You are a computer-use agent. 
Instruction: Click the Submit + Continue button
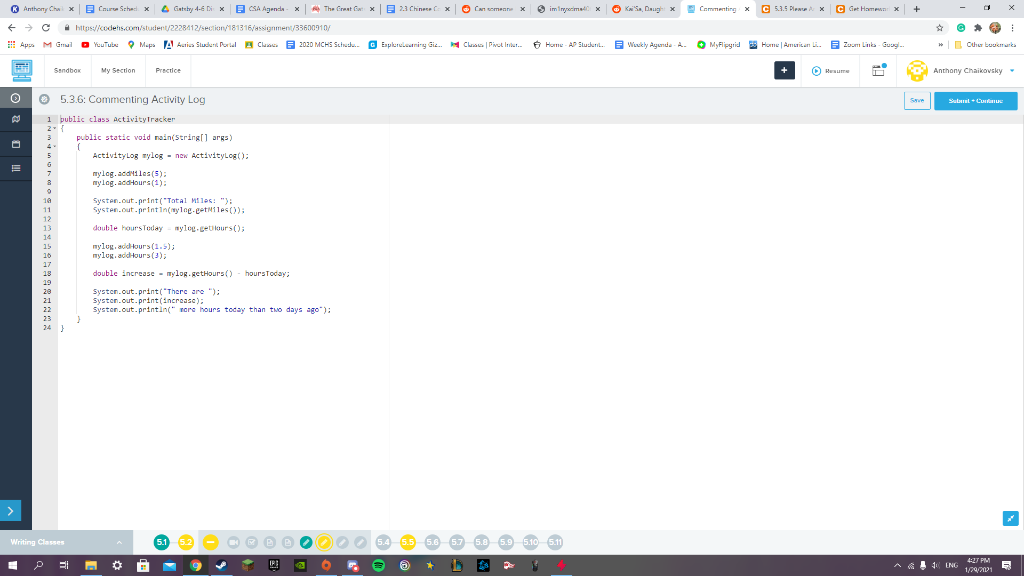[x=975, y=100]
